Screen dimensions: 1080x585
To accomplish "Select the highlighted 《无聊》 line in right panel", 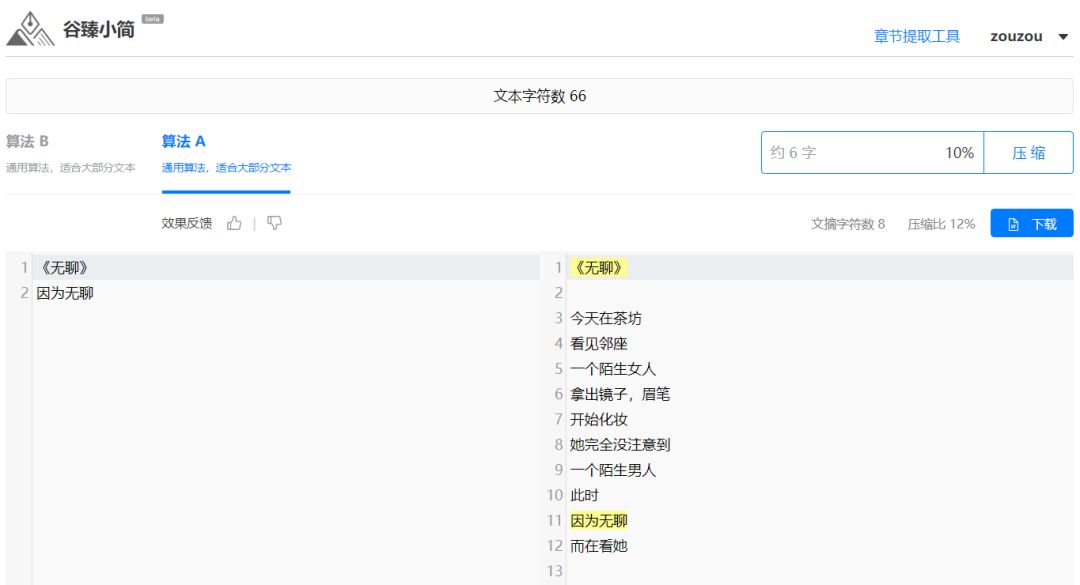I will click(598, 266).
